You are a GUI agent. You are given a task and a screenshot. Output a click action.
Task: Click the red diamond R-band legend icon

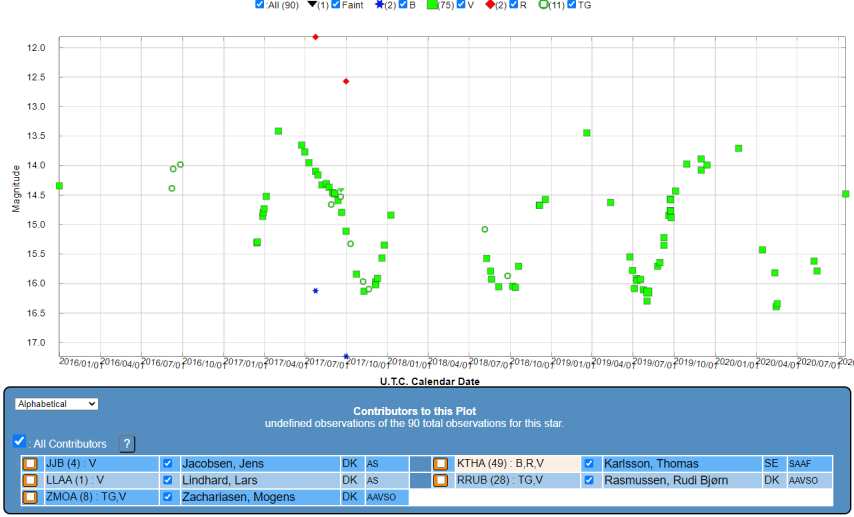(490, 5)
